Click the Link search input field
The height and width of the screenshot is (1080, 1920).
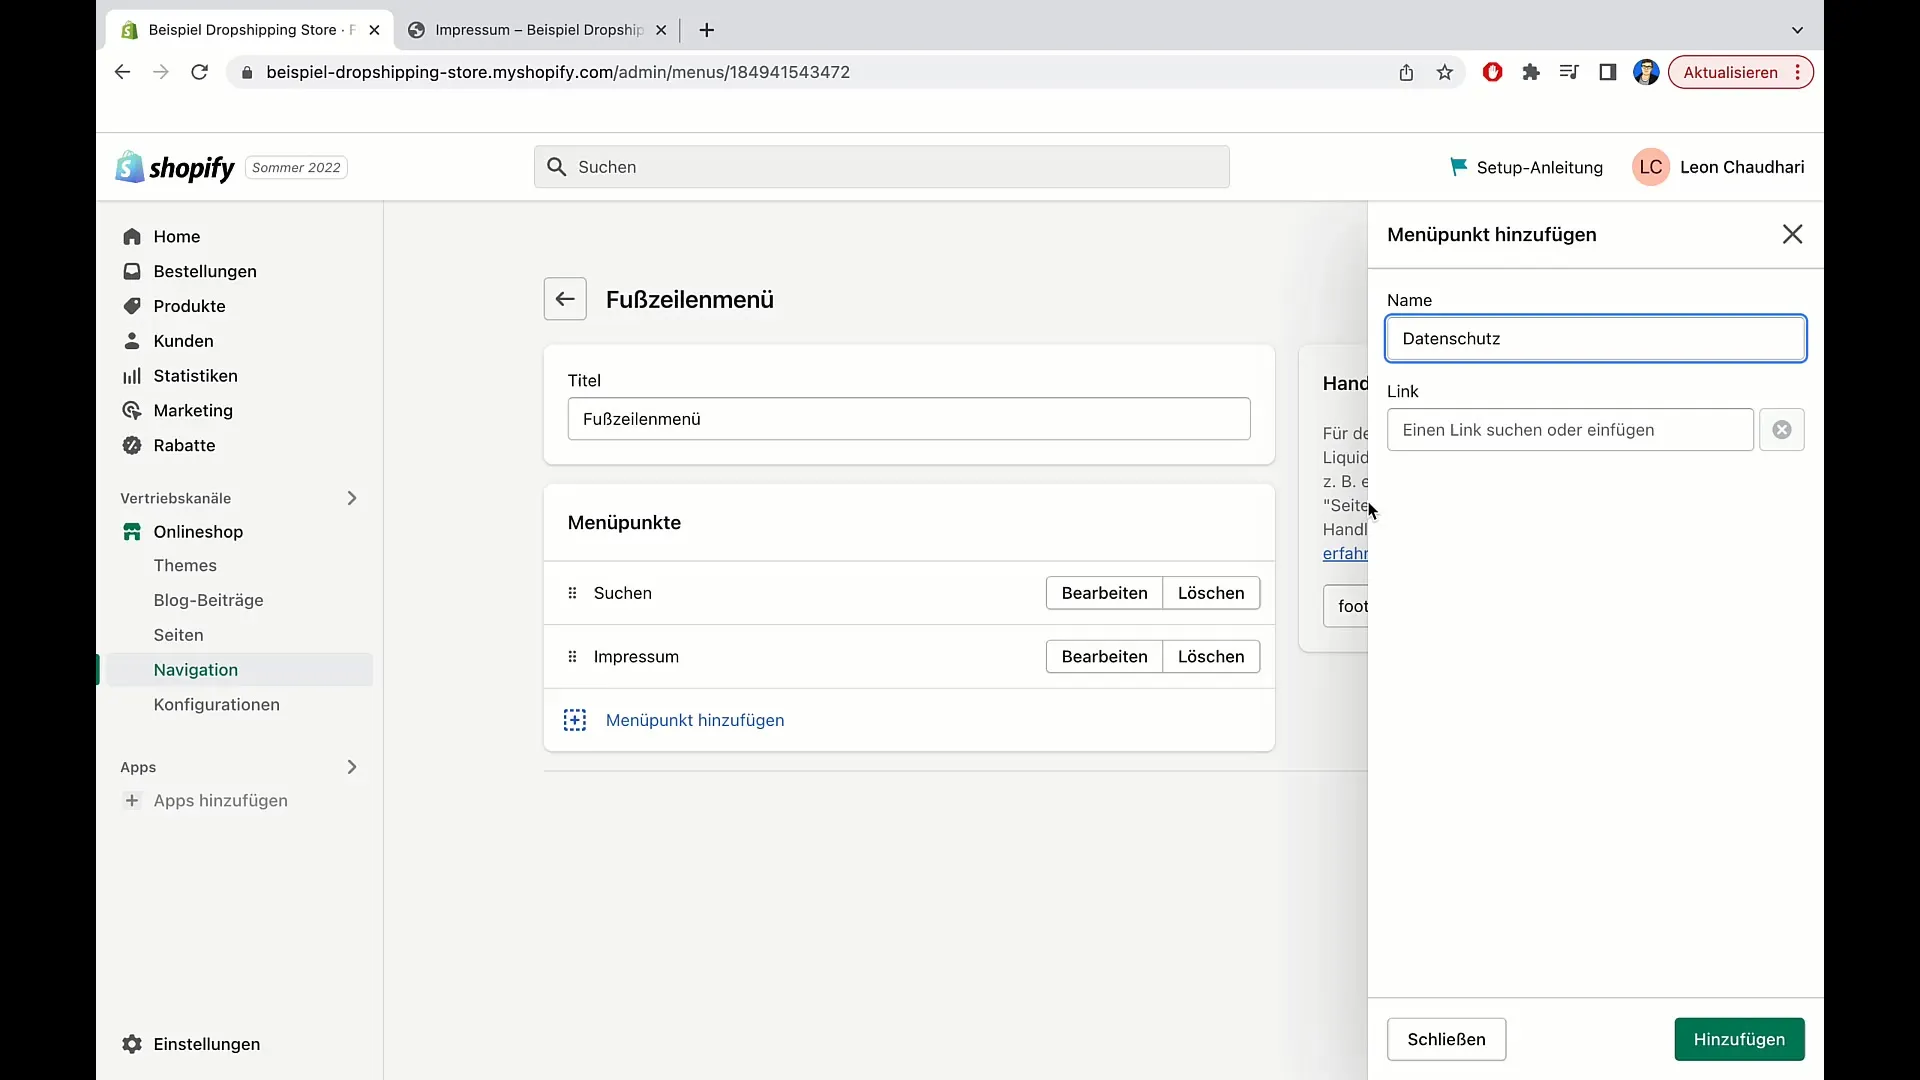point(1570,430)
